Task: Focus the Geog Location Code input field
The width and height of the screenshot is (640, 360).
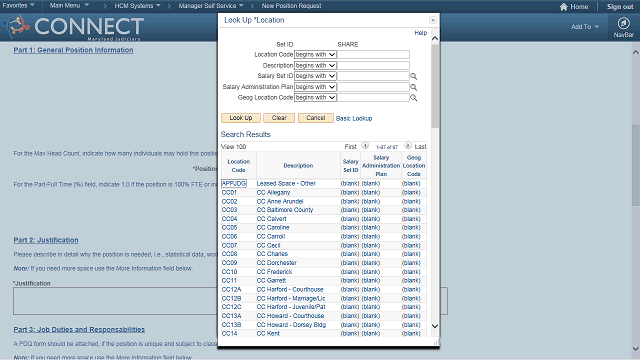Action: pyautogui.click(x=373, y=98)
